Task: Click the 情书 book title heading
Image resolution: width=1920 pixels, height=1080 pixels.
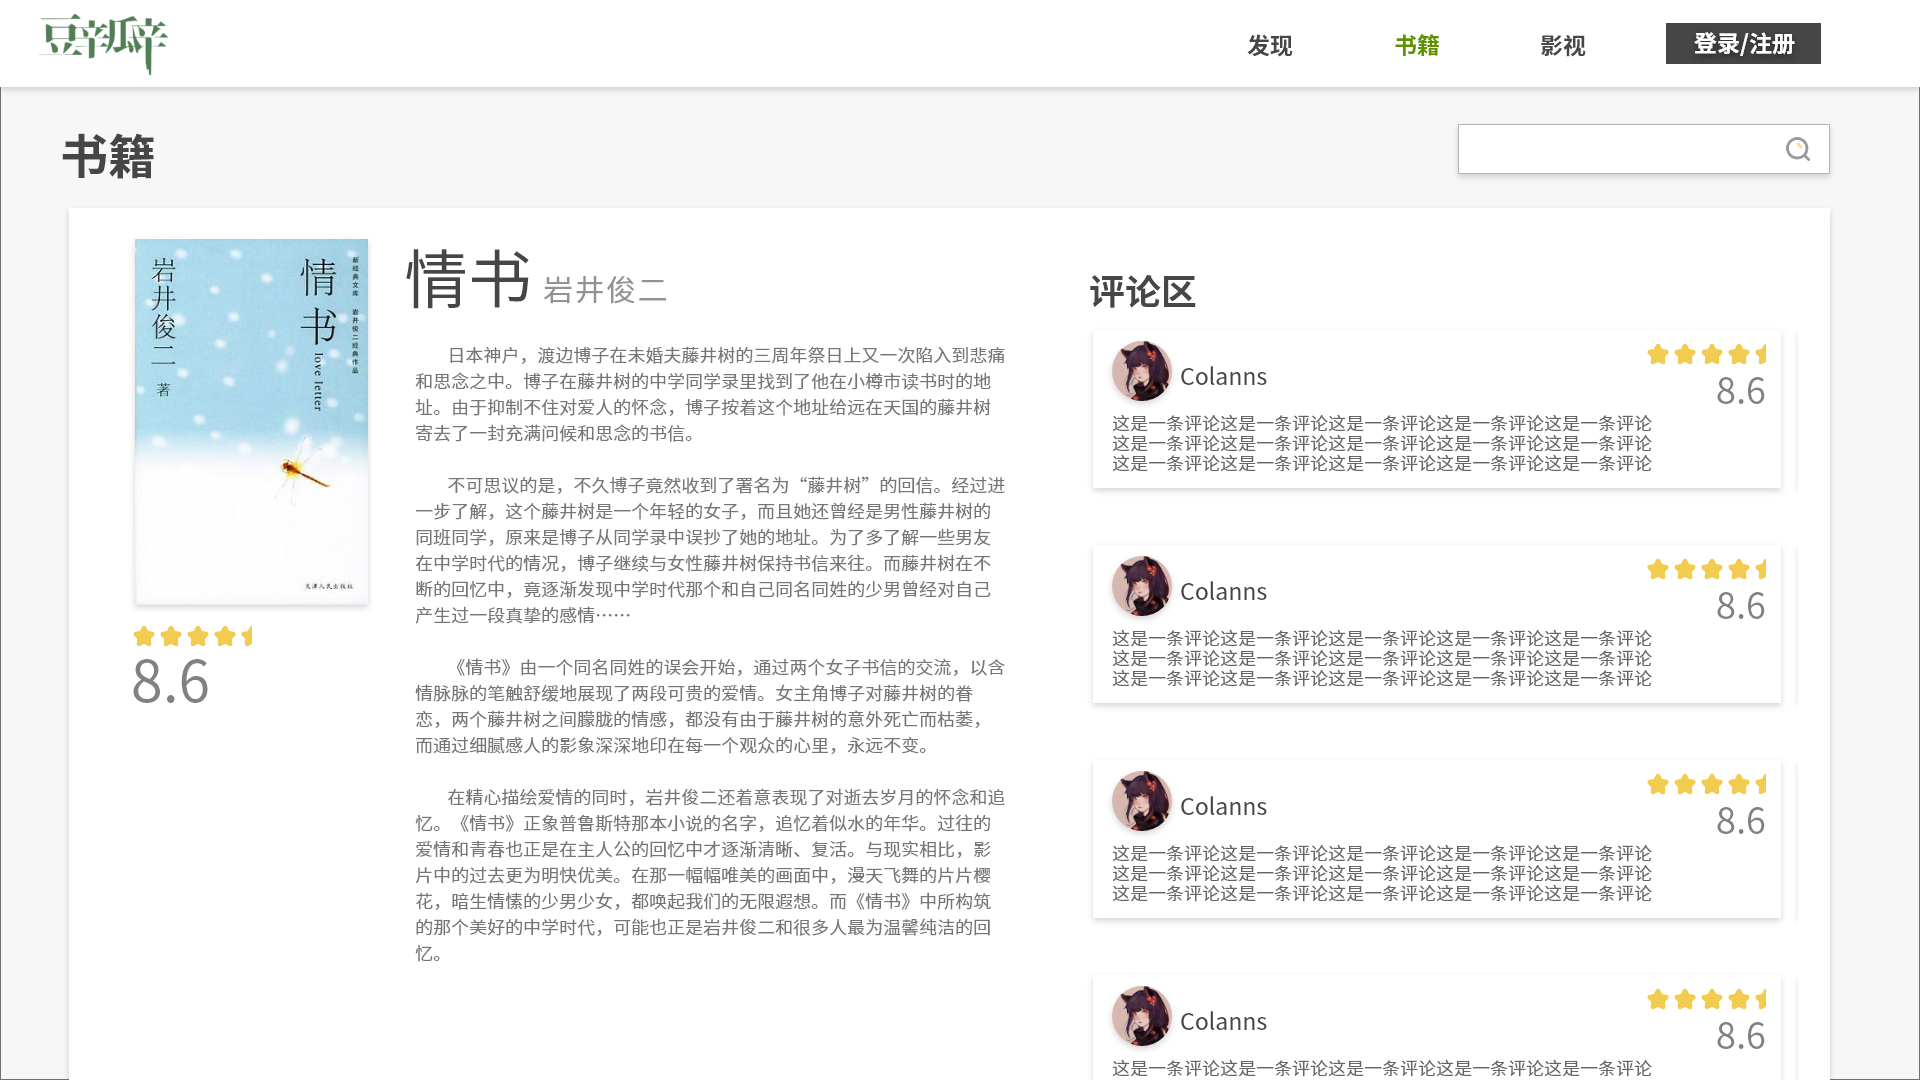Action: pyautogui.click(x=468, y=279)
